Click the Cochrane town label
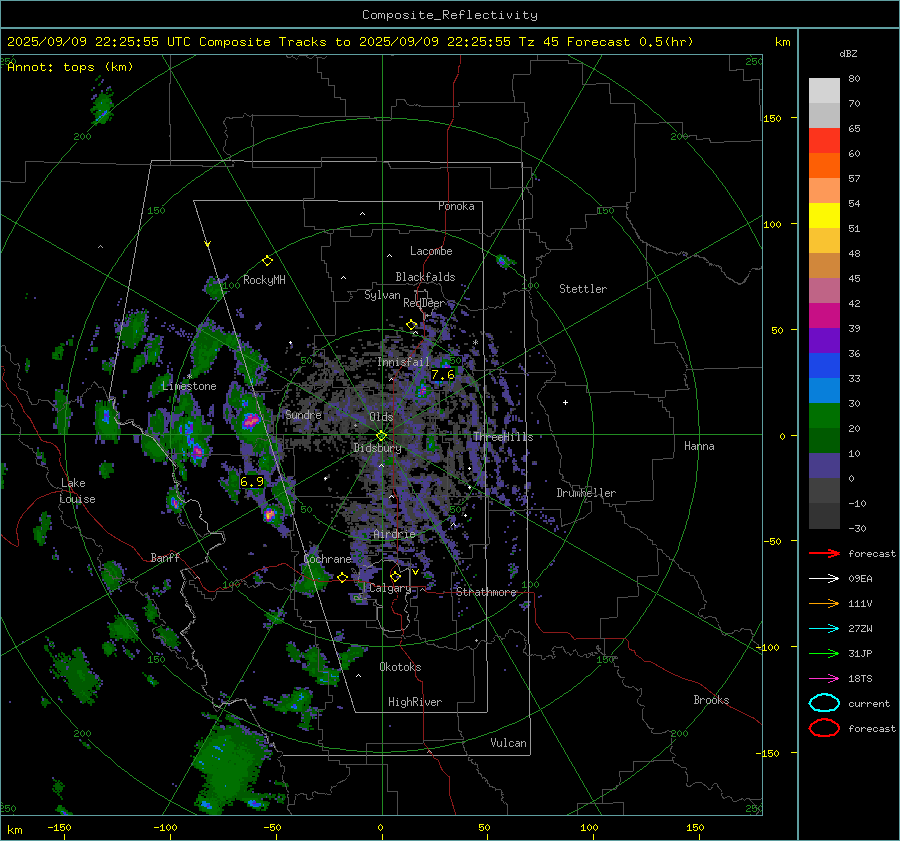The image size is (900, 841). pyautogui.click(x=327, y=559)
